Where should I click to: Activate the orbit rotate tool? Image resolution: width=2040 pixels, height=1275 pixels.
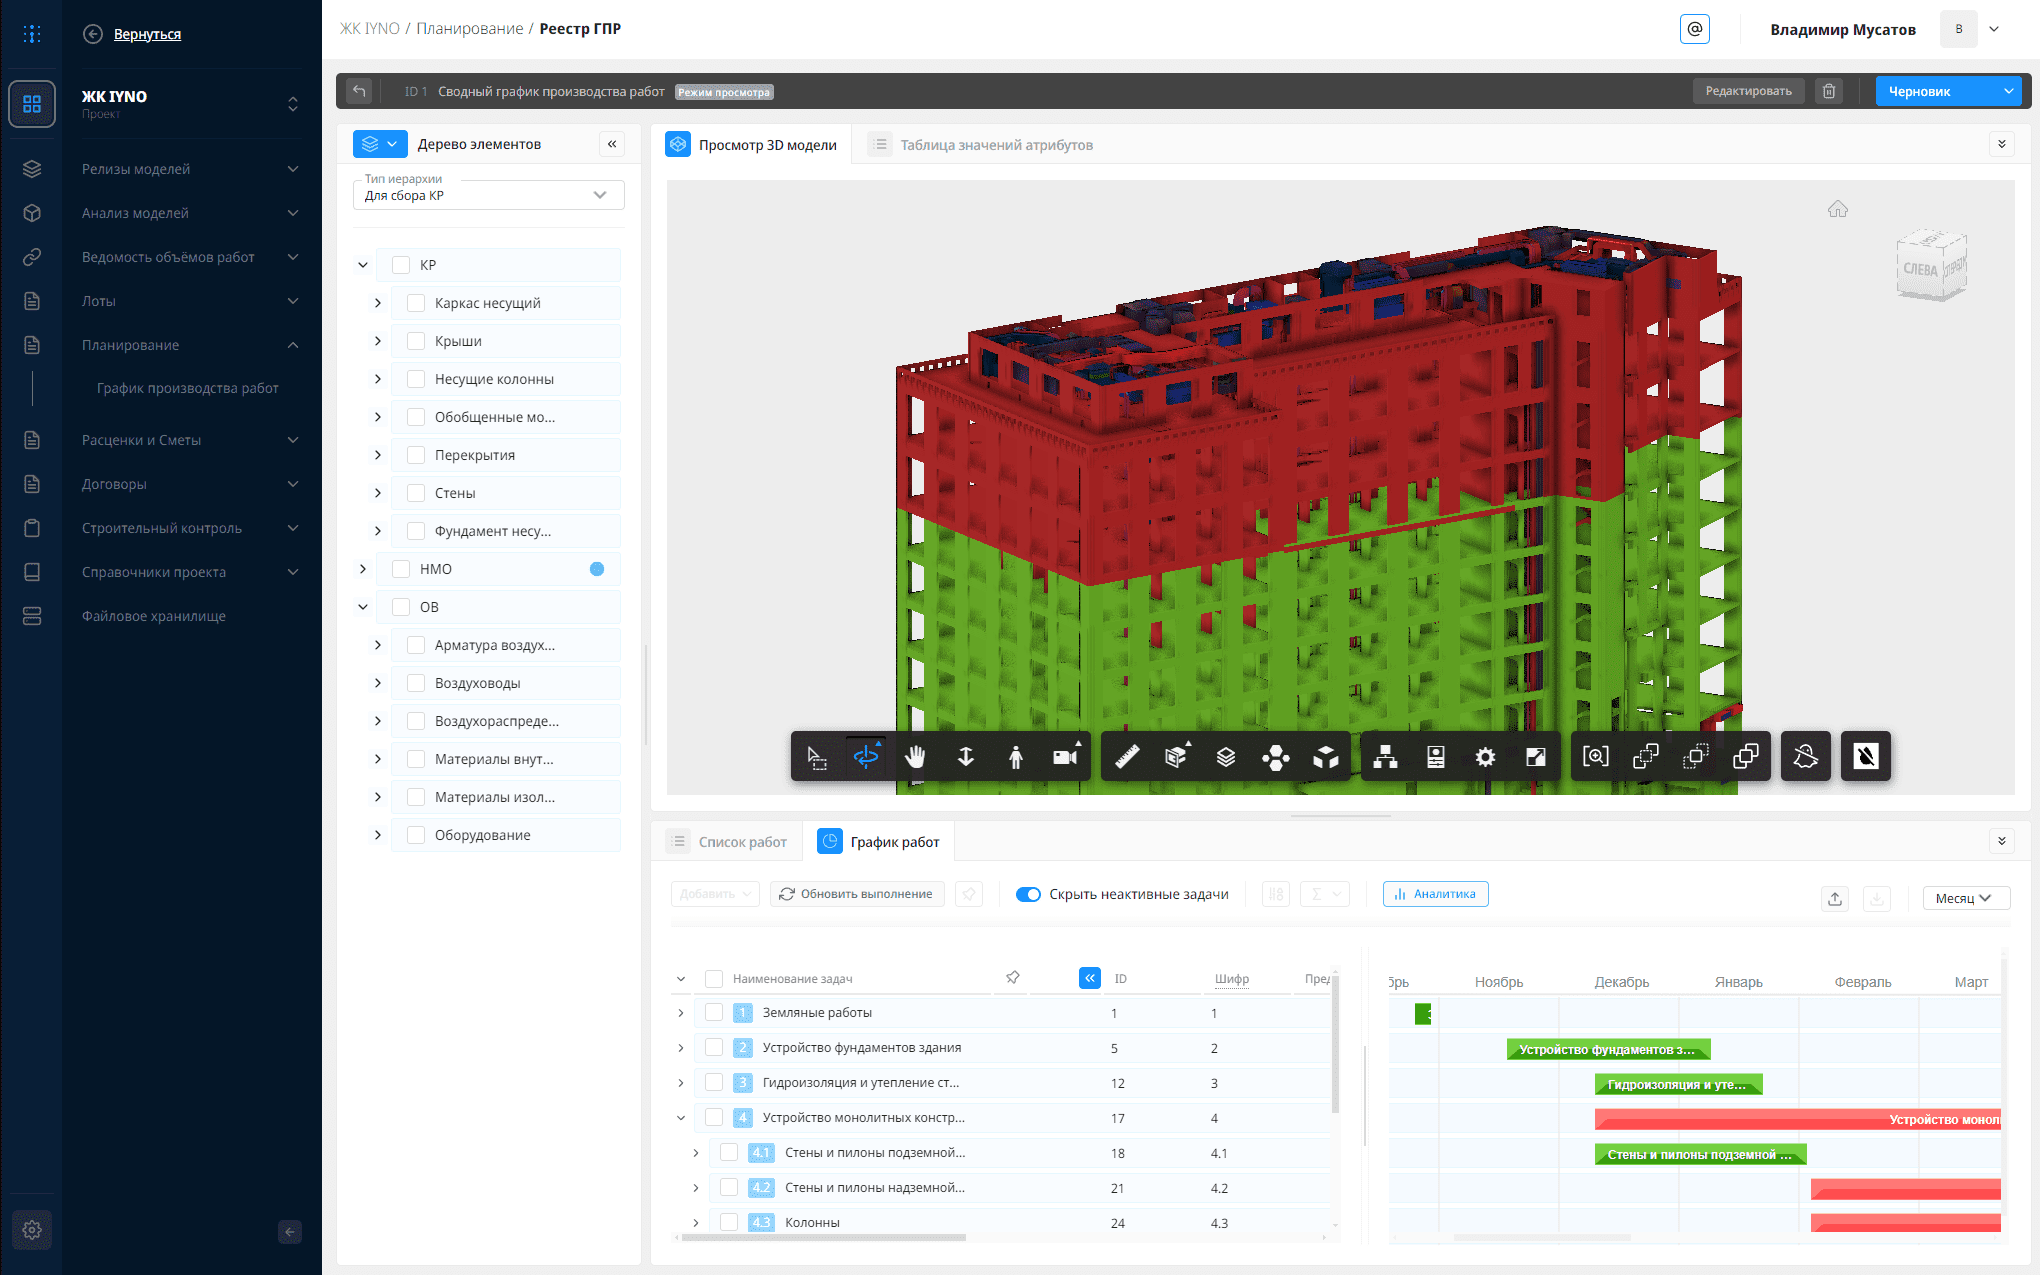click(866, 757)
